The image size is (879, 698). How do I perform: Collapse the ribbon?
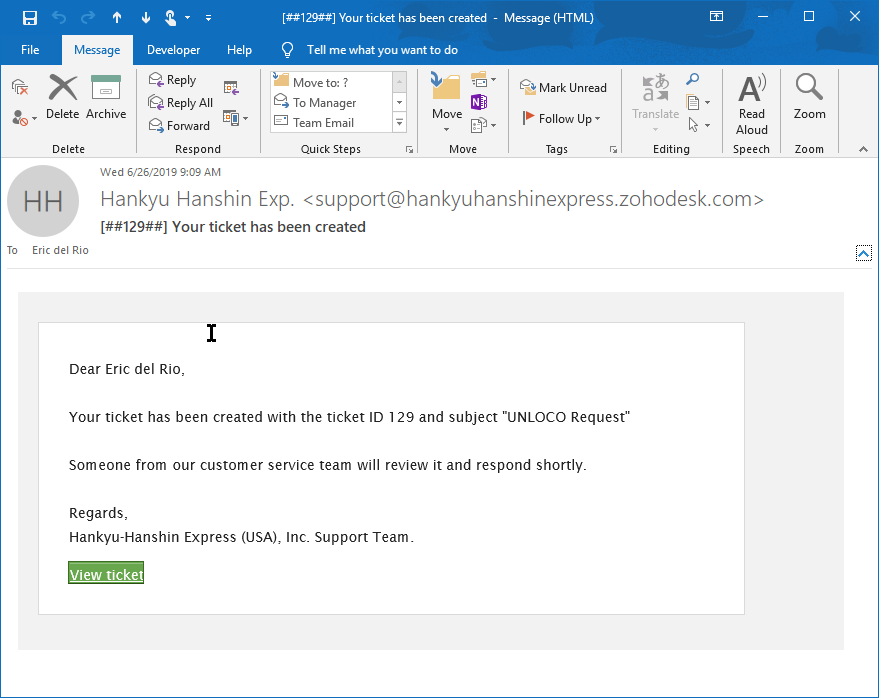pyautogui.click(x=863, y=149)
